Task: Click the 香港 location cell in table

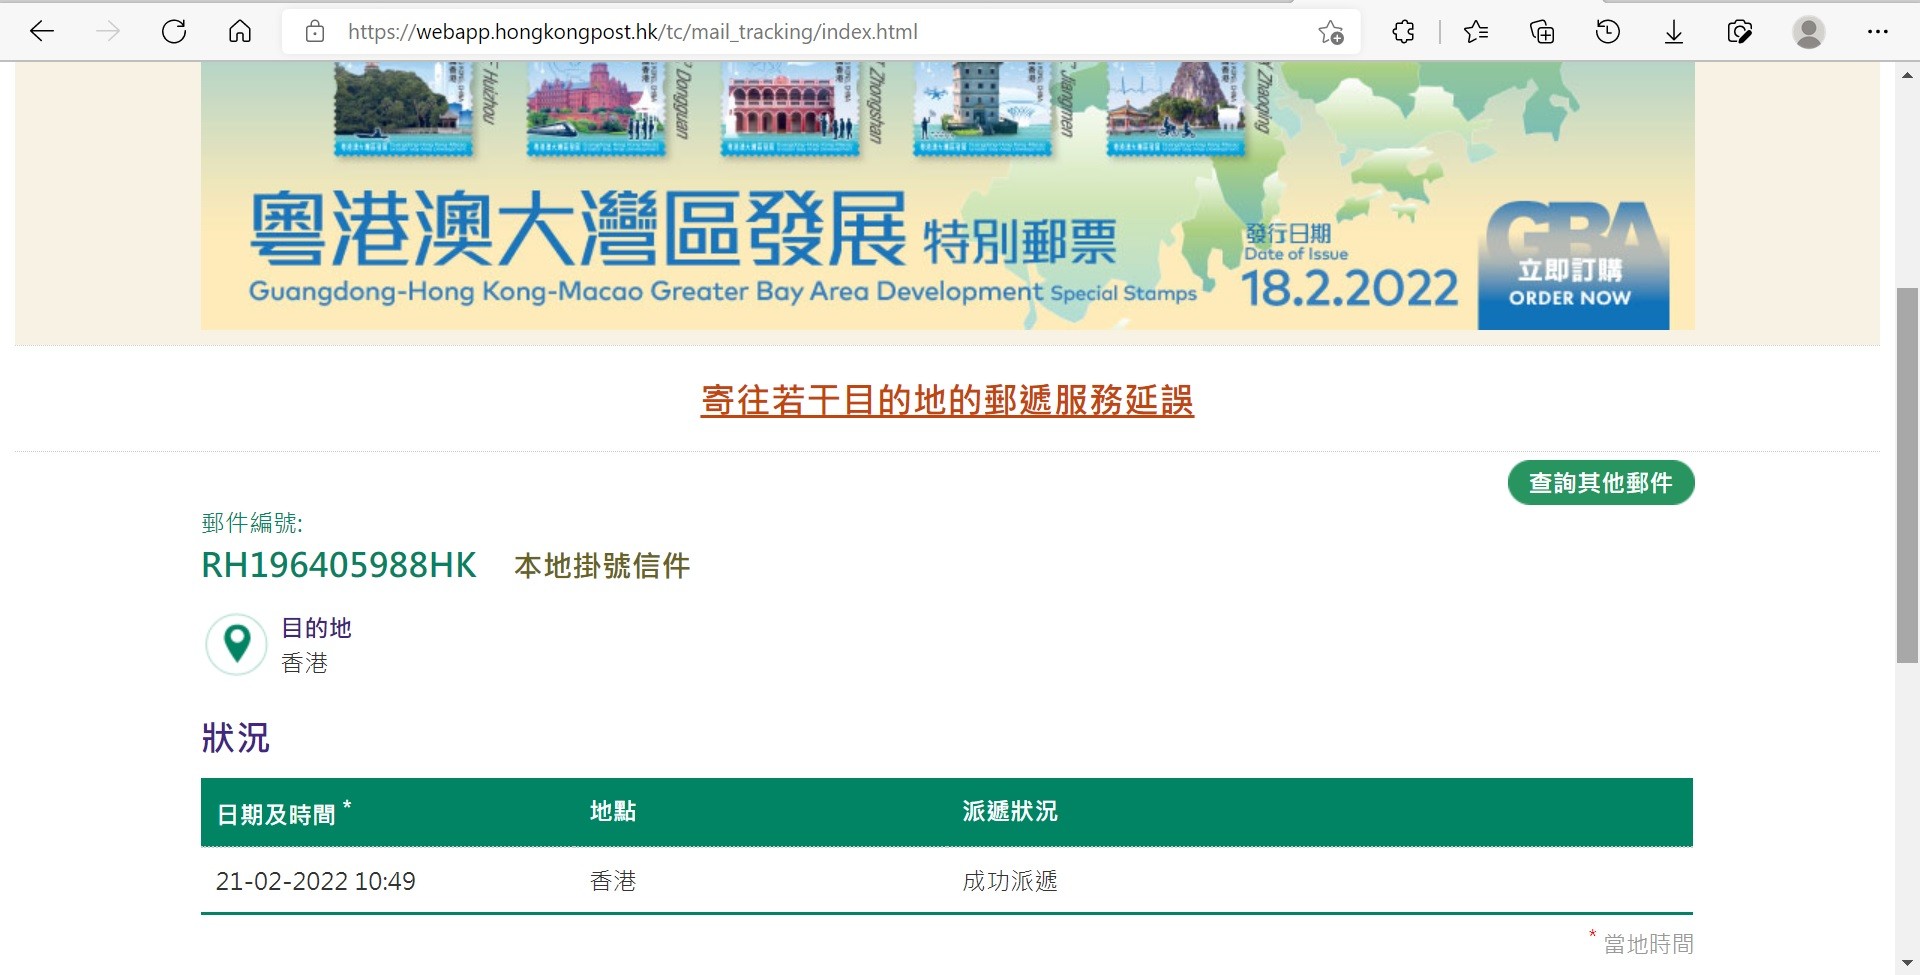Action: [613, 881]
